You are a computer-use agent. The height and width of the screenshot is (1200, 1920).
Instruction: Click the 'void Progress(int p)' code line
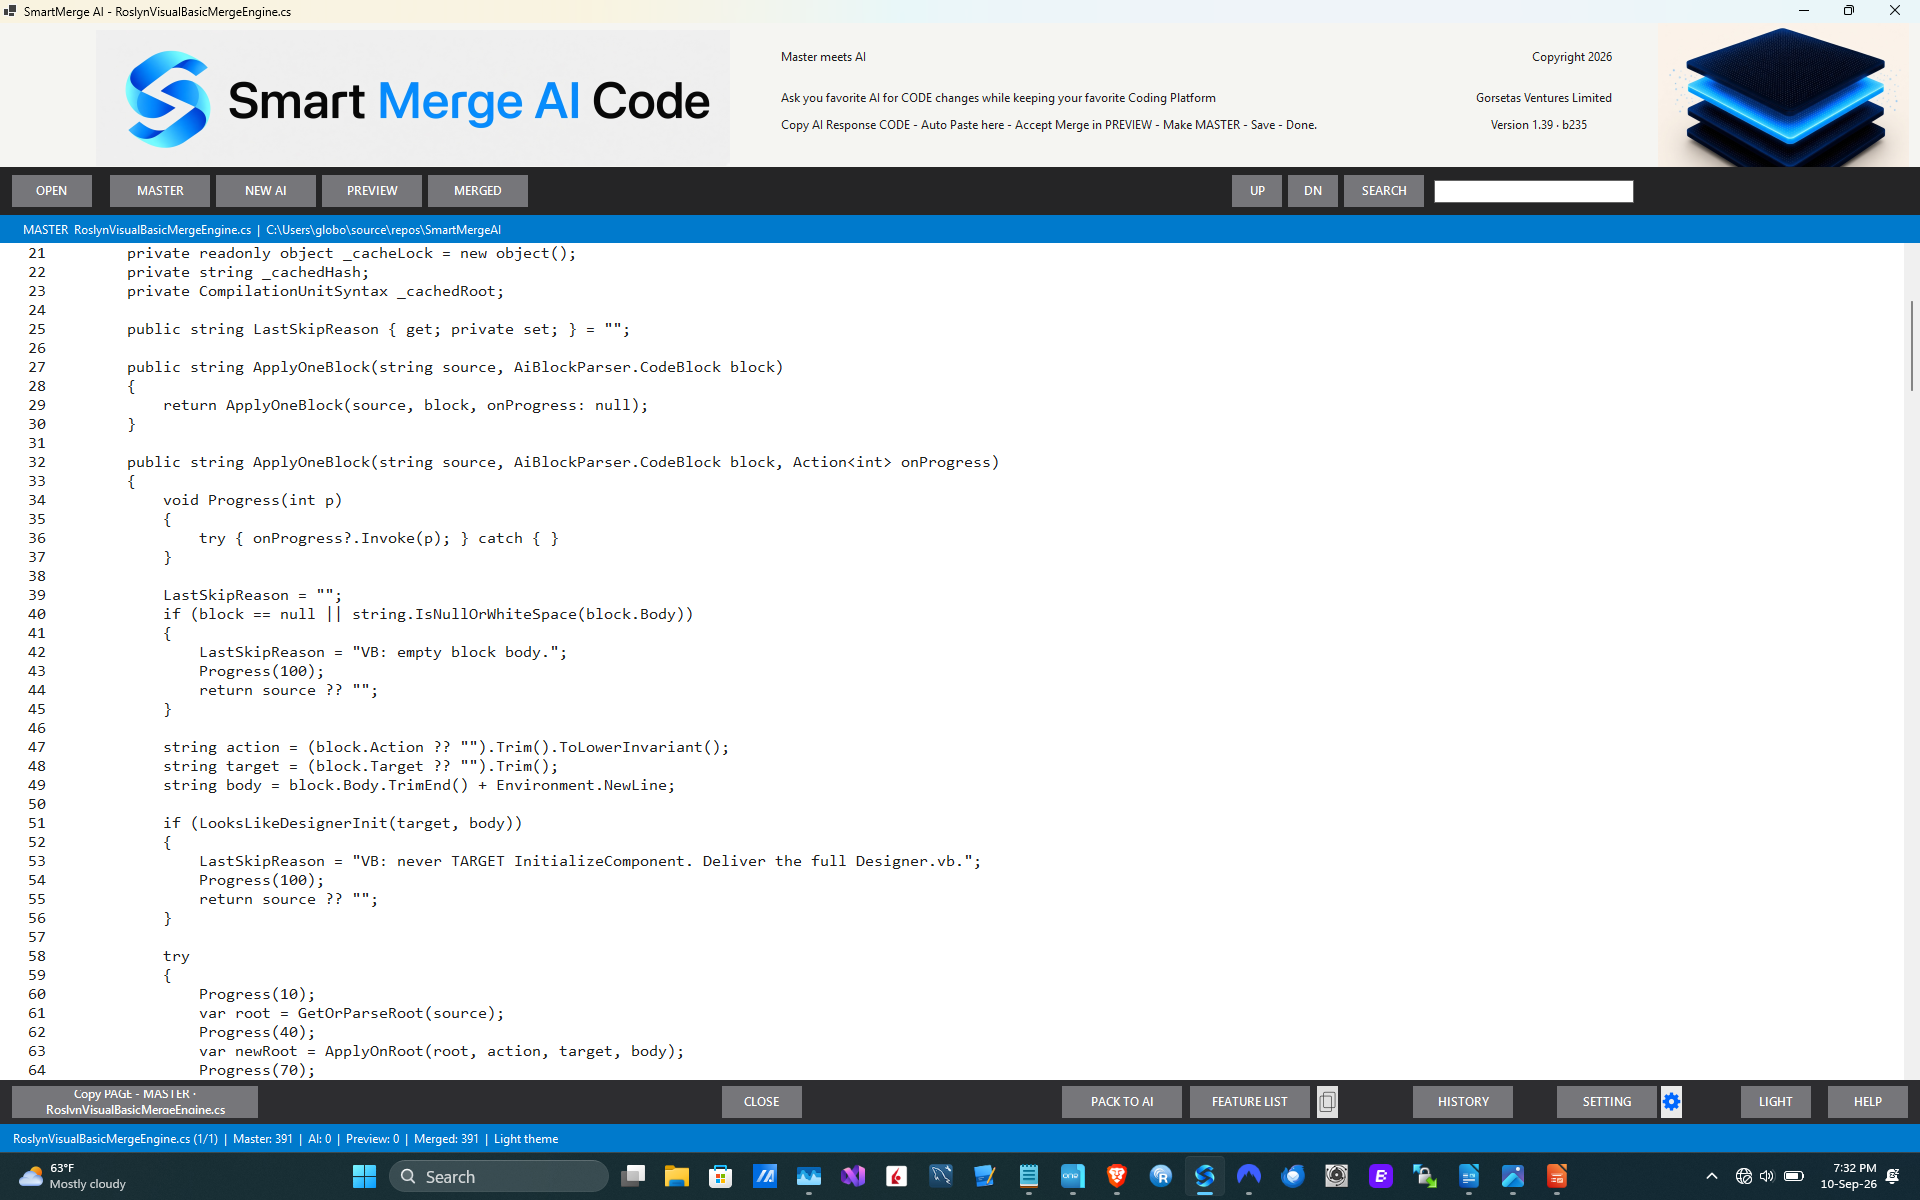[253, 500]
